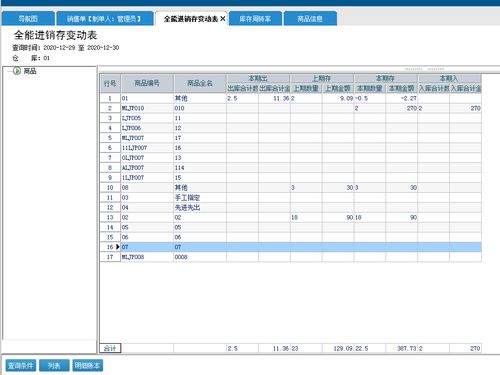Click the 上期数量 column header
500x375 pixels.
click(306, 88)
